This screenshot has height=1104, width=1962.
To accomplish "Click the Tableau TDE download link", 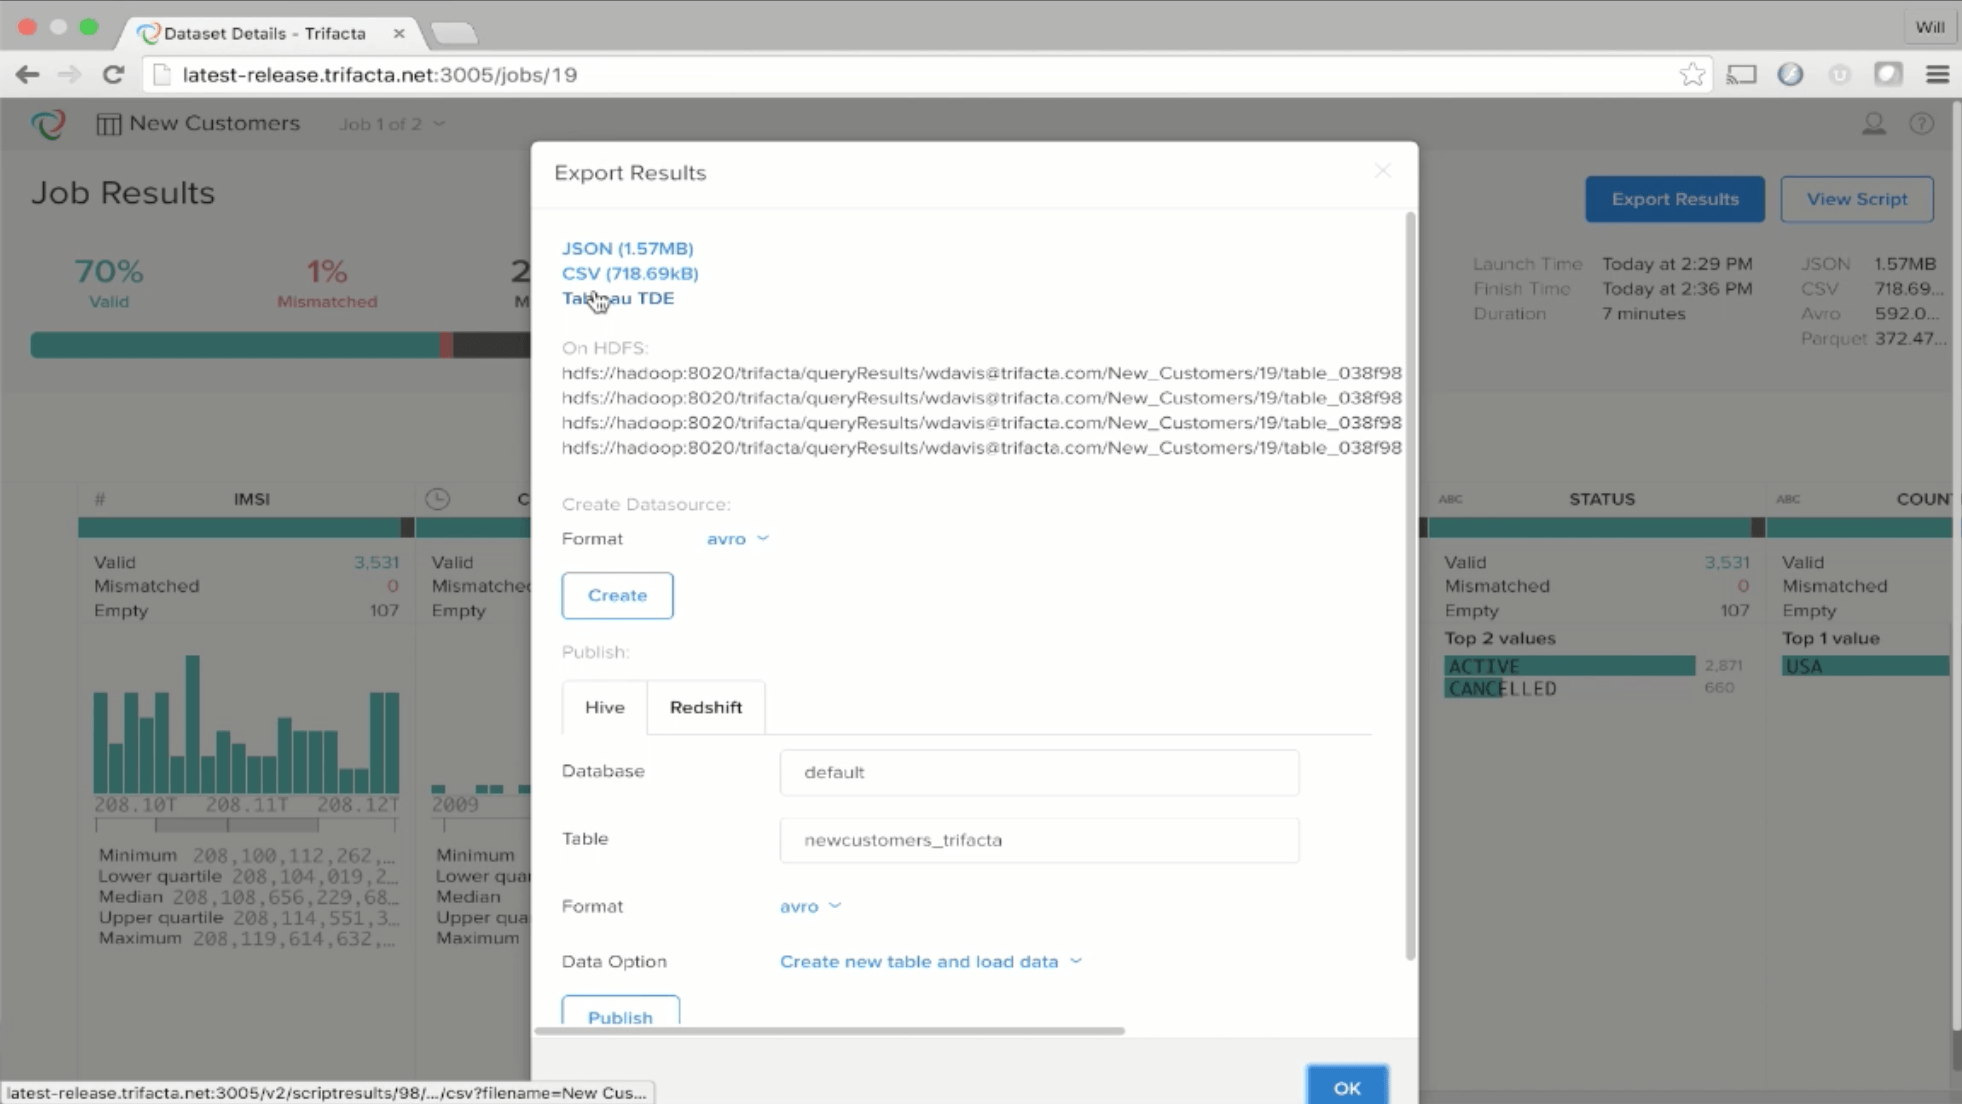I will coord(617,298).
